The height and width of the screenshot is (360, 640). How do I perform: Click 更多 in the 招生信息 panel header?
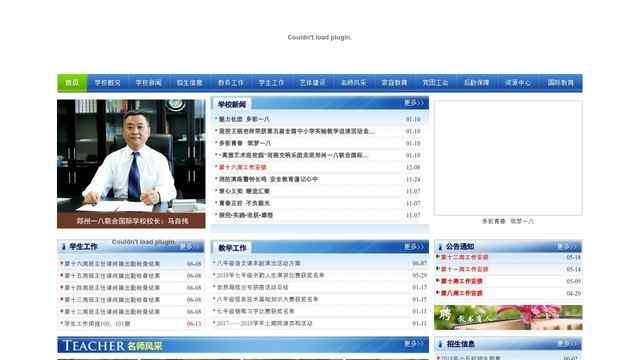[x=567, y=344]
